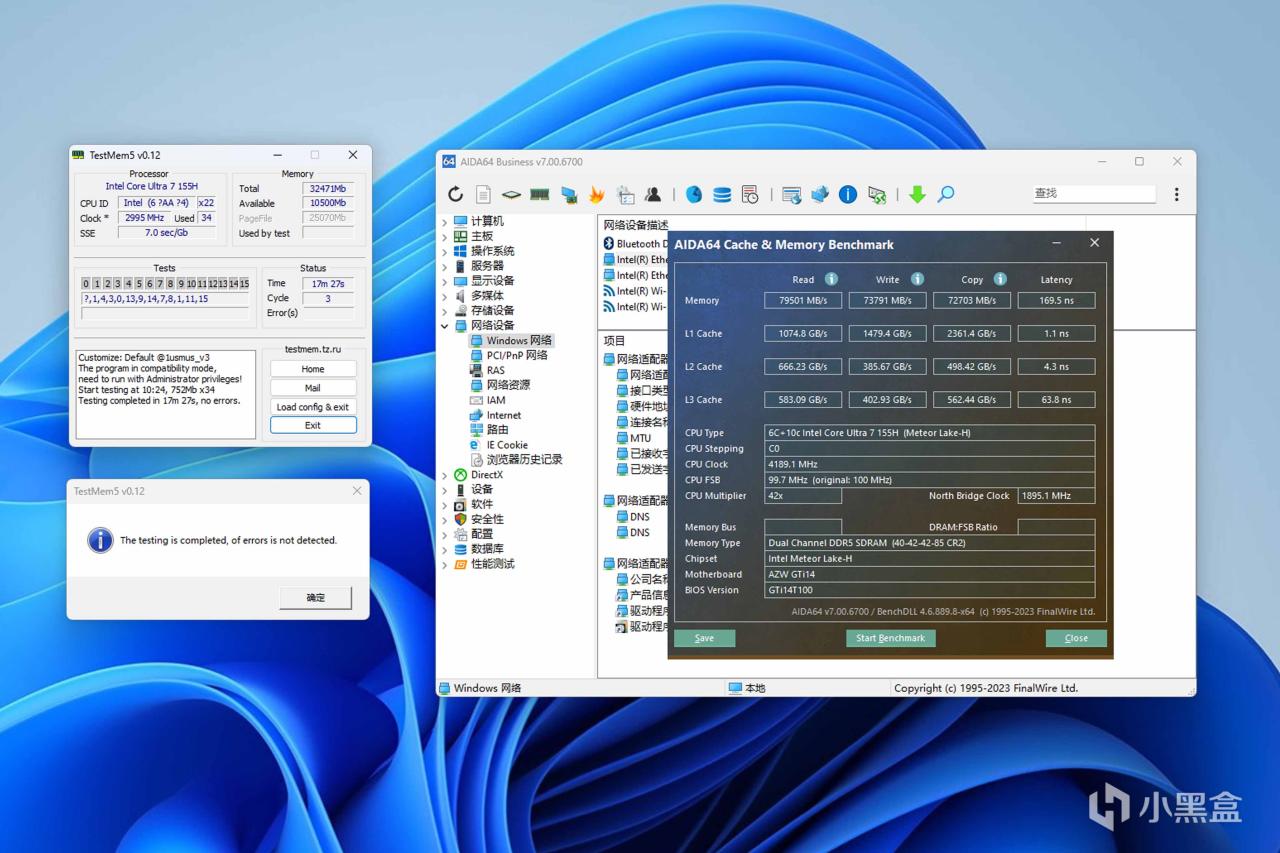
Task: Collapse the 网络设备 tree node
Action: pos(445,326)
